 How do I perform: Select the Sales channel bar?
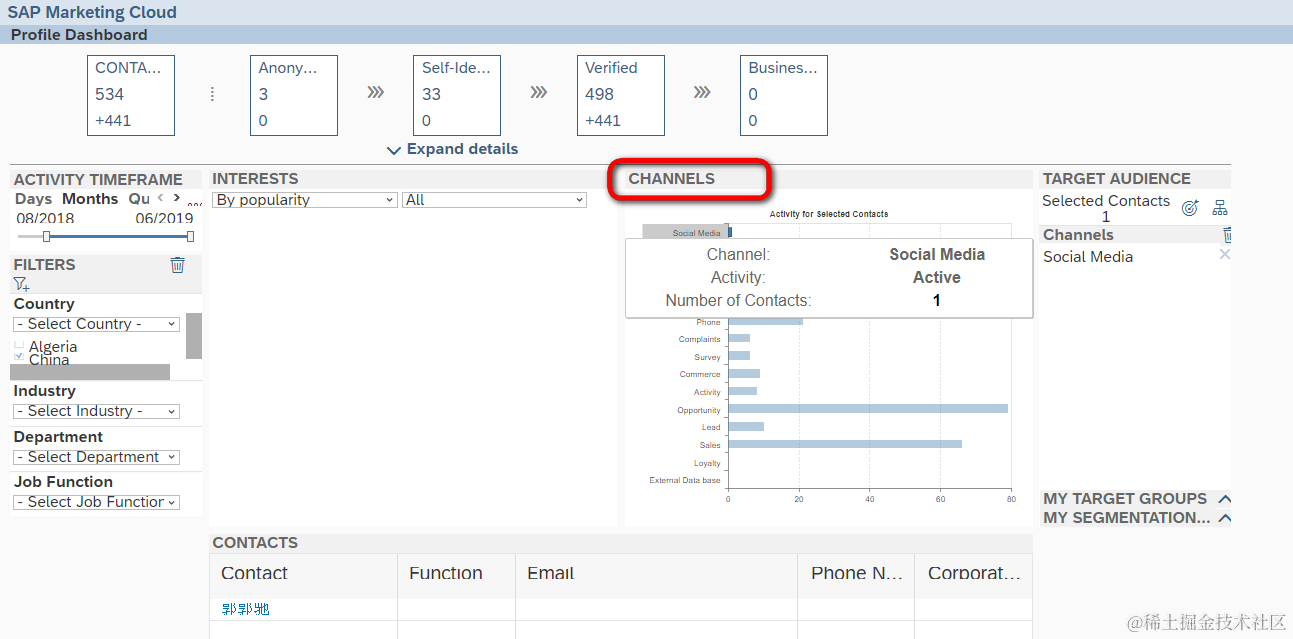(x=845, y=444)
